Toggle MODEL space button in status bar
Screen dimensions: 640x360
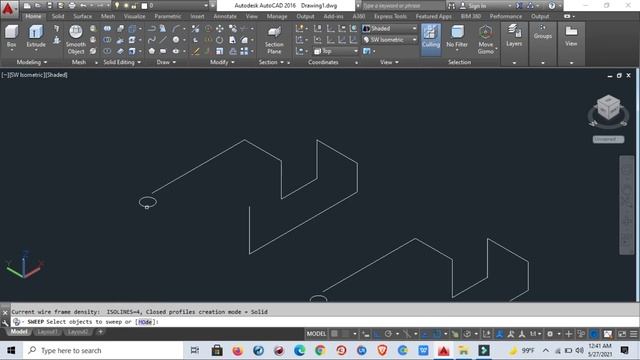pos(316,334)
